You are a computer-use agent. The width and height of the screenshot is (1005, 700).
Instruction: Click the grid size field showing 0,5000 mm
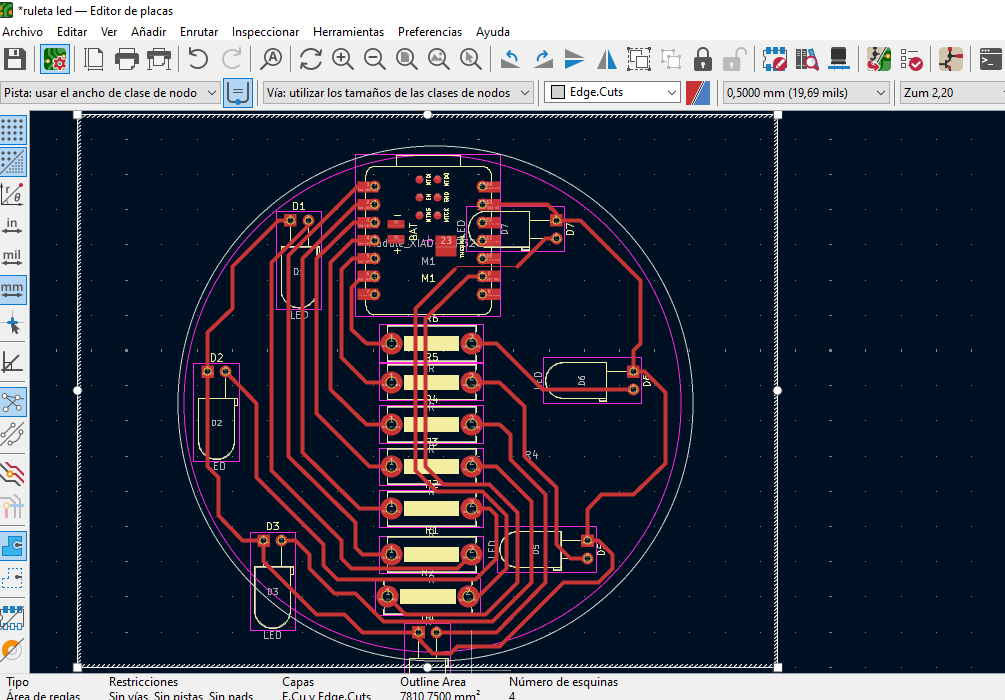[x=805, y=92]
